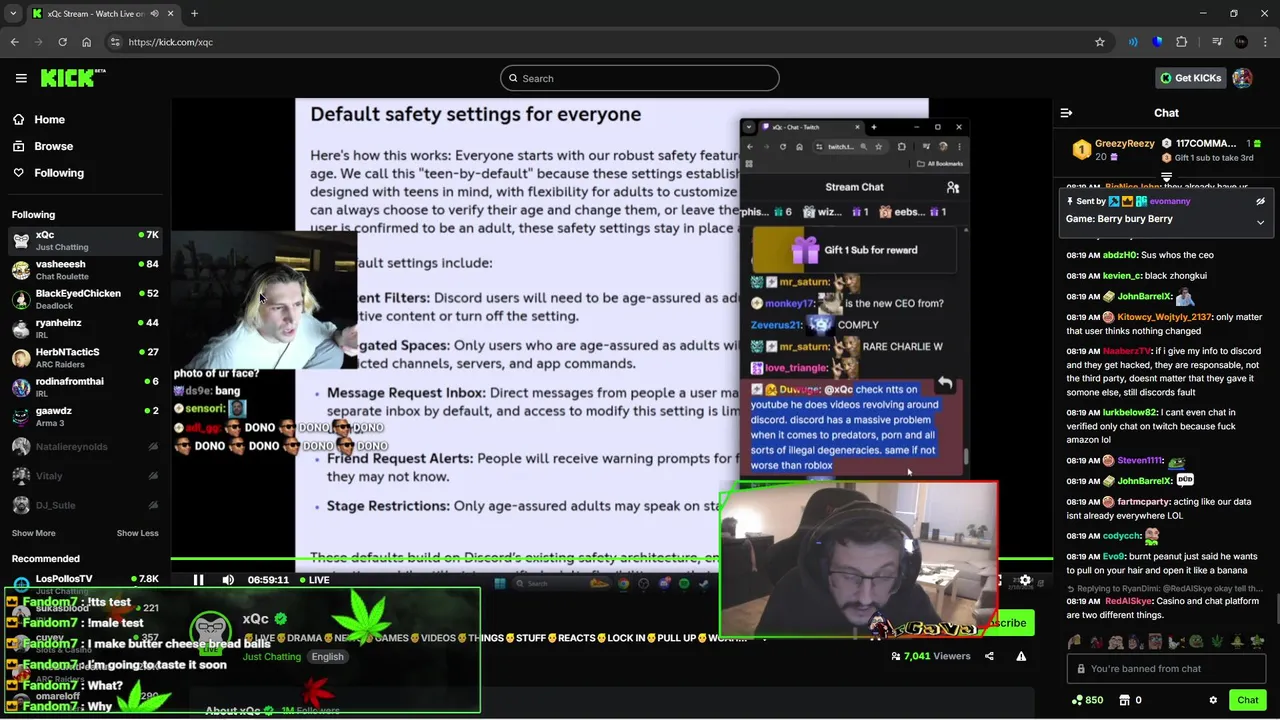This screenshot has height=720, width=1280.
Task: Expand the gift leaderboard handle
Action: tap(1166, 177)
